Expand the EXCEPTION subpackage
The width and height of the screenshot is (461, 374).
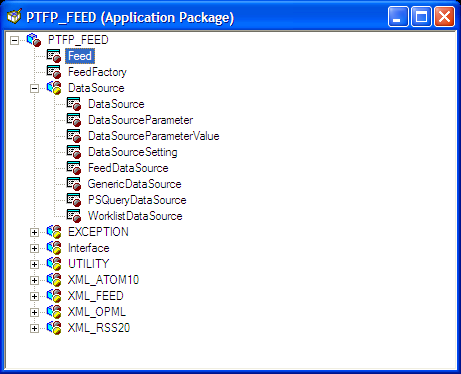[34, 233]
